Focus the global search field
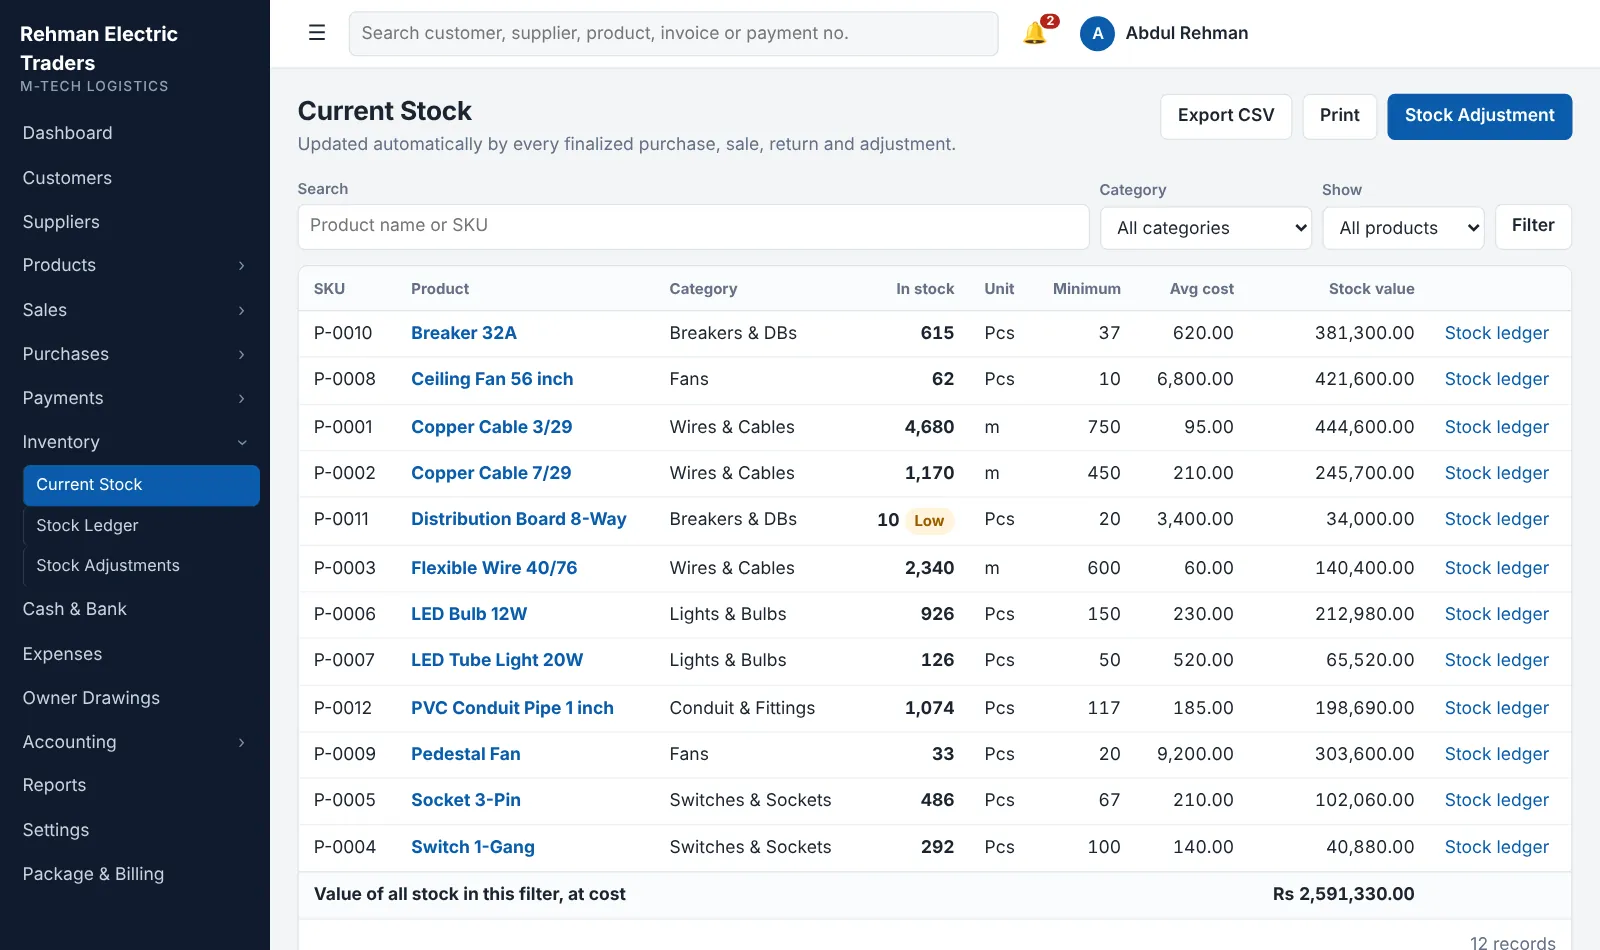Image resolution: width=1600 pixels, height=950 pixels. [673, 33]
